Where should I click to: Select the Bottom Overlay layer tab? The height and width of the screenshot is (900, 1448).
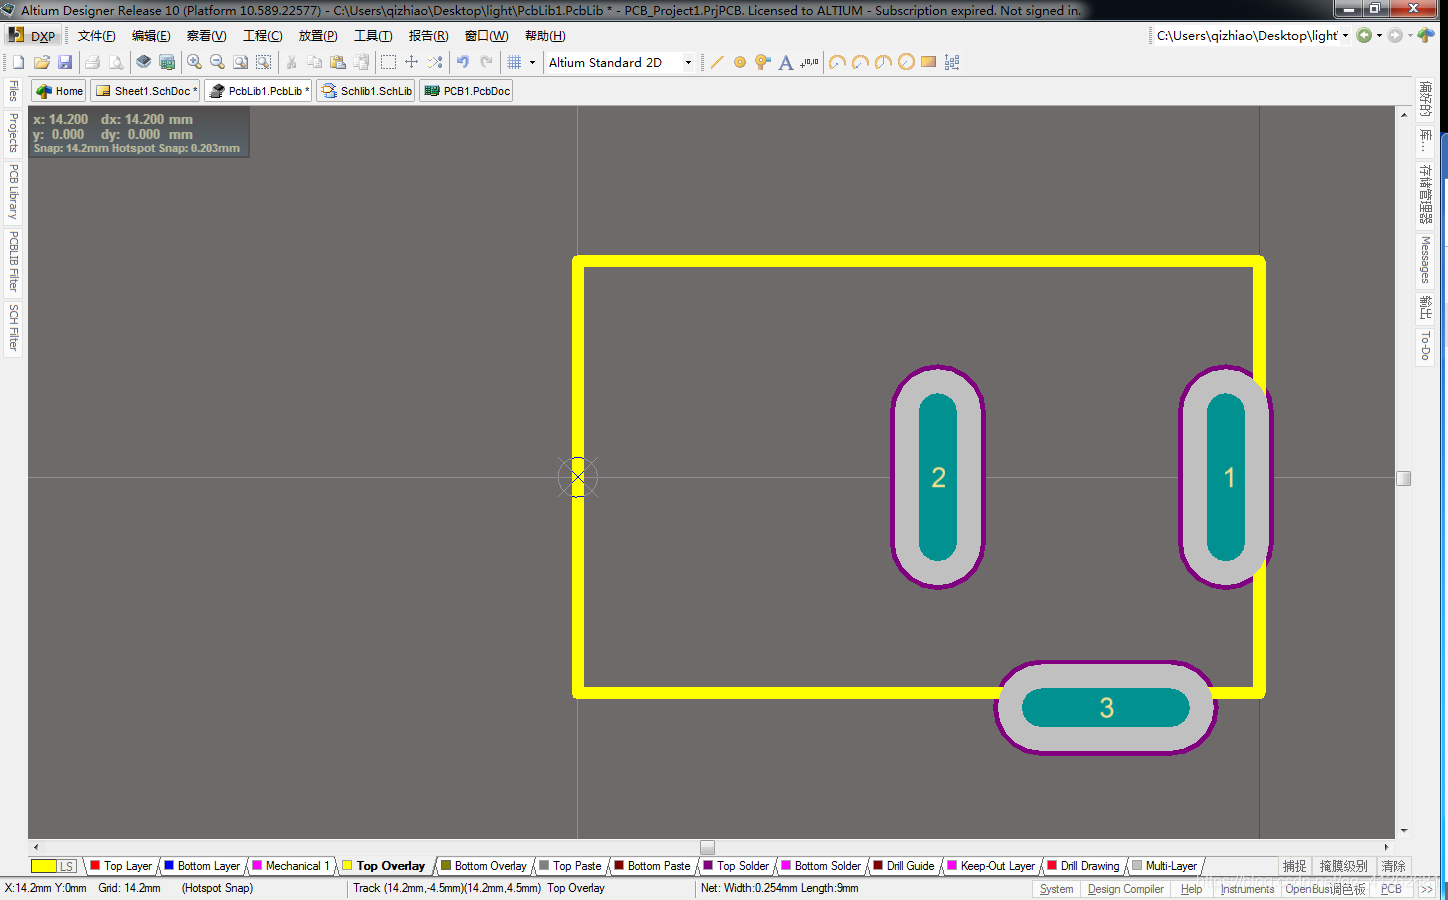click(484, 866)
